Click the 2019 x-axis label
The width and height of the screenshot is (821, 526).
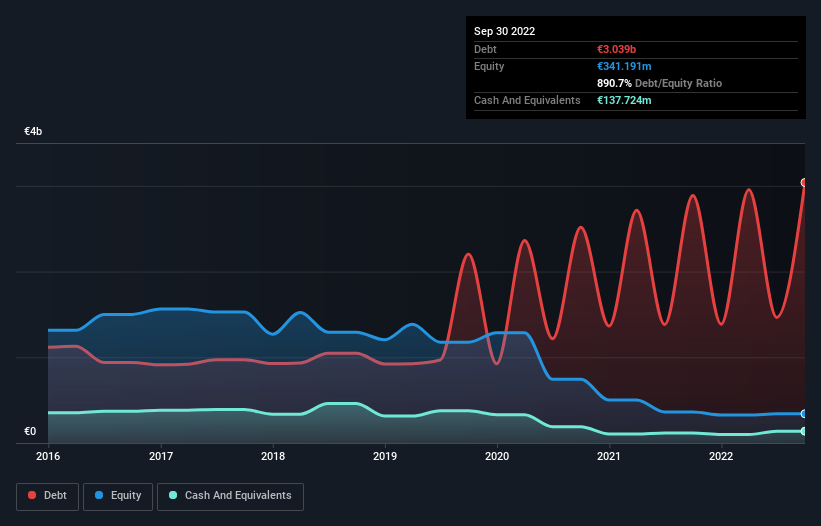point(385,456)
